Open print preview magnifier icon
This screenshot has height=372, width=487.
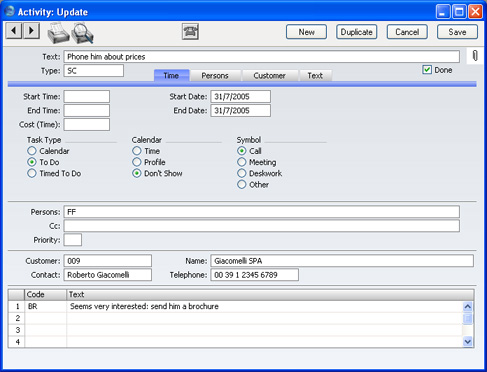pos(82,33)
